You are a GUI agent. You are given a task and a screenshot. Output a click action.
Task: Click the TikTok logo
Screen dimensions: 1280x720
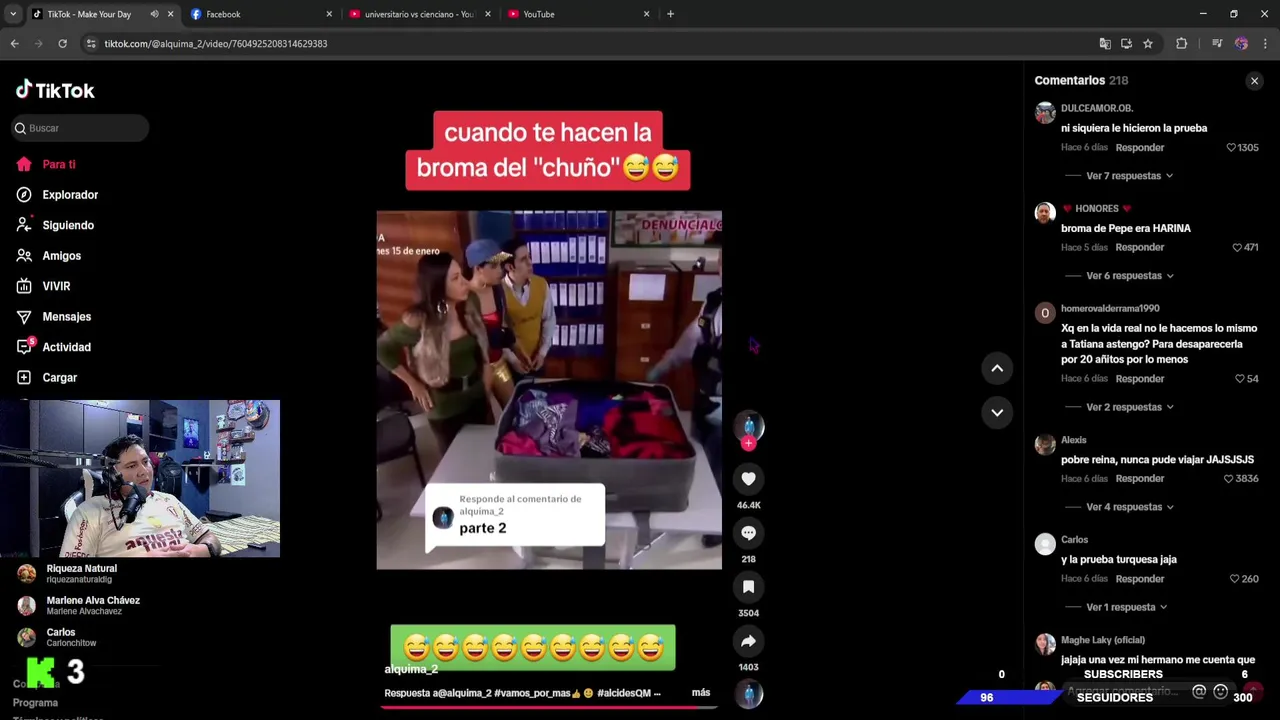point(55,90)
